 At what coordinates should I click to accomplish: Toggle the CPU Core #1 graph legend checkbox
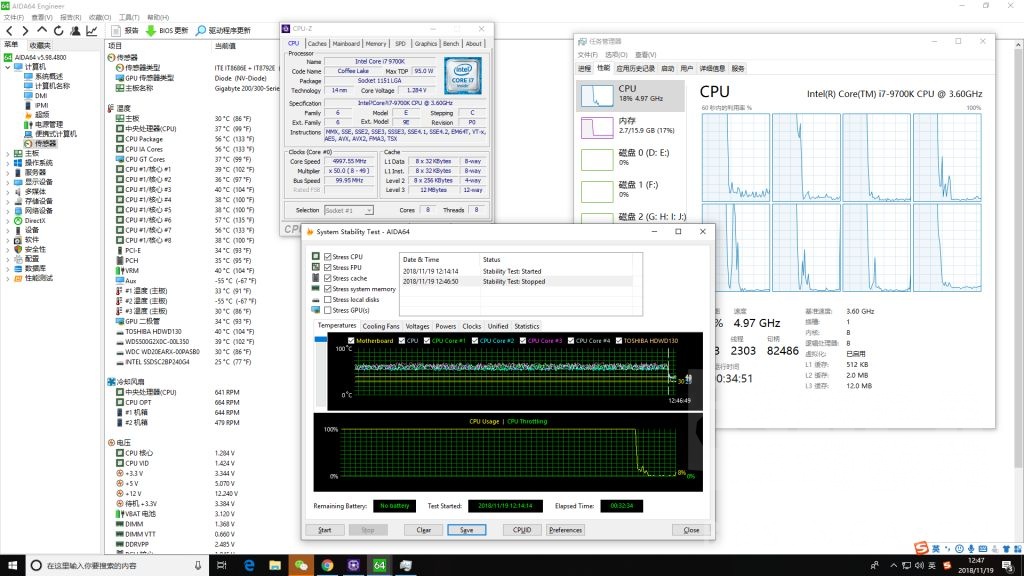[x=427, y=340]
